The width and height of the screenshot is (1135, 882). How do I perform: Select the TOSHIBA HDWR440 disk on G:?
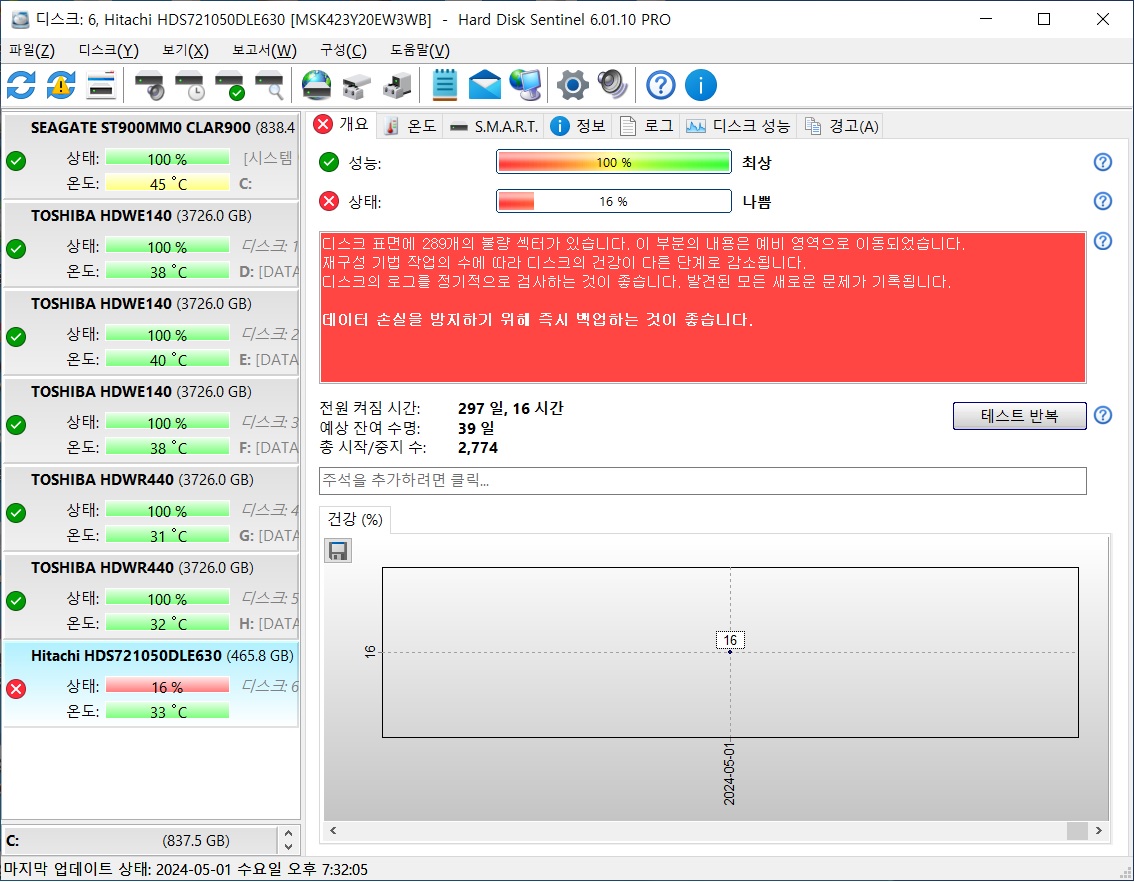(x=151, y=508)
